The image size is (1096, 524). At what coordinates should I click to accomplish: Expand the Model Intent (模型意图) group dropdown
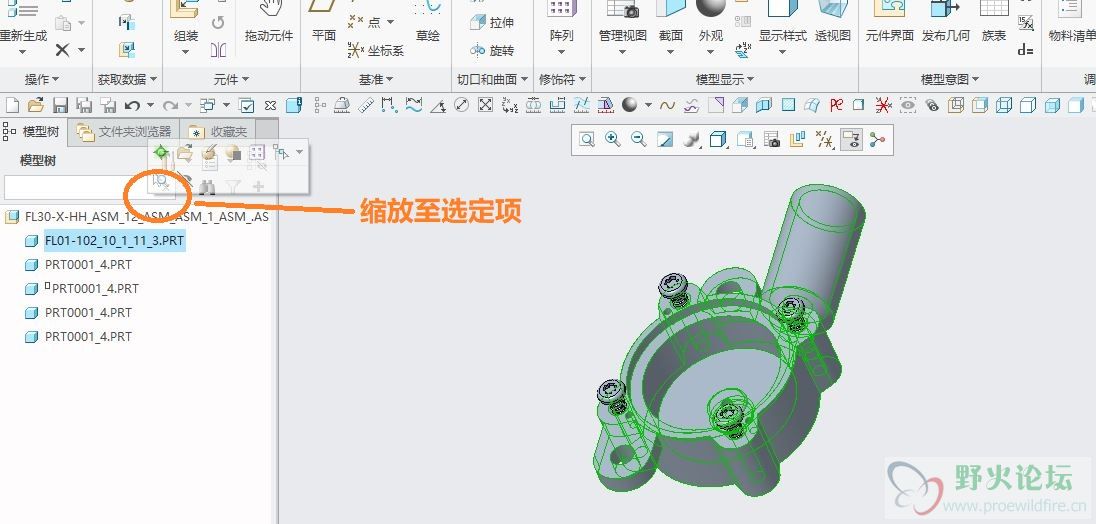(x=950, y=80)
